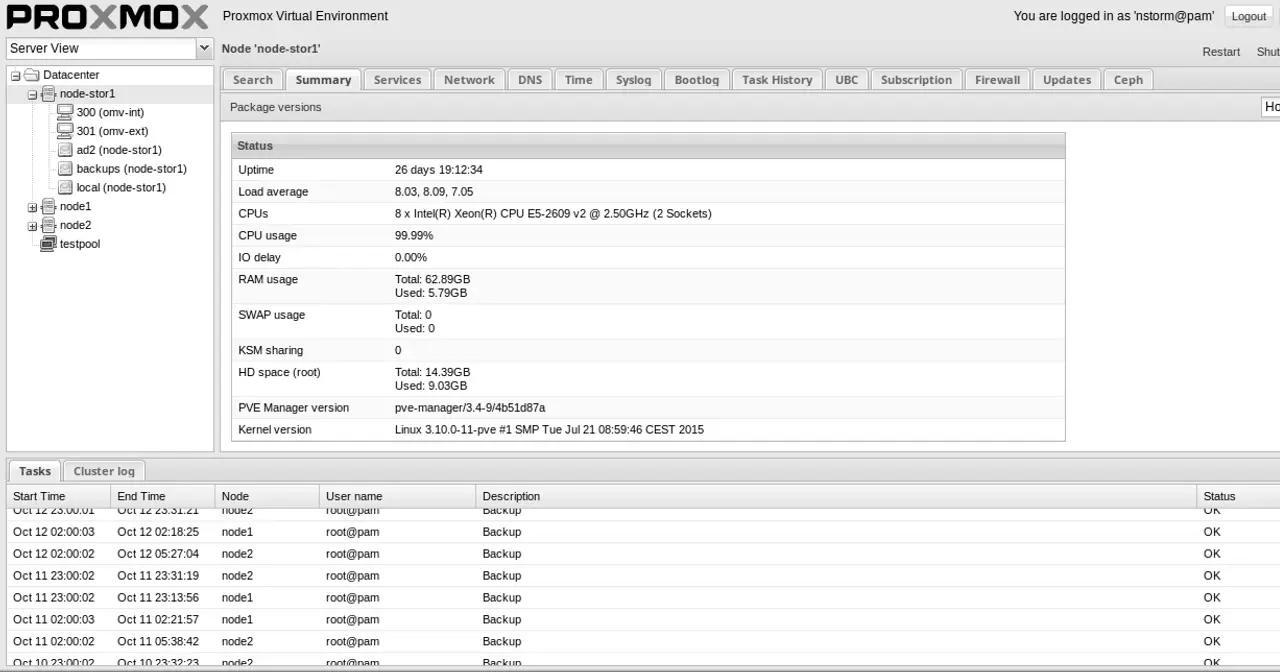Switch to the Cluster log tab
Viewport: 1280px width, 672px height.
pyautogui.click(x=104, y=471)
